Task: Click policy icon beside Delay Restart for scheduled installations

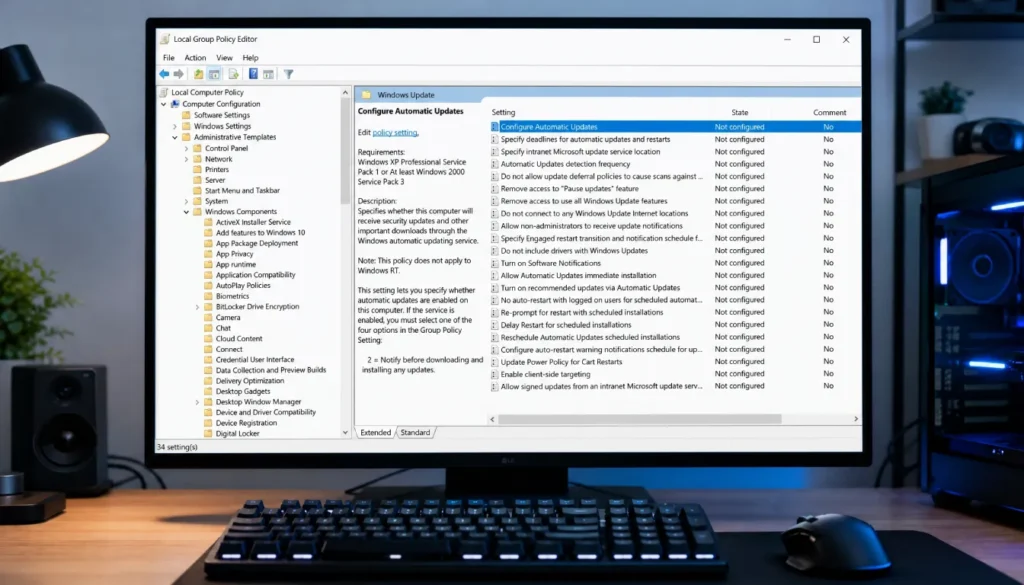Action: coord(494,324)
